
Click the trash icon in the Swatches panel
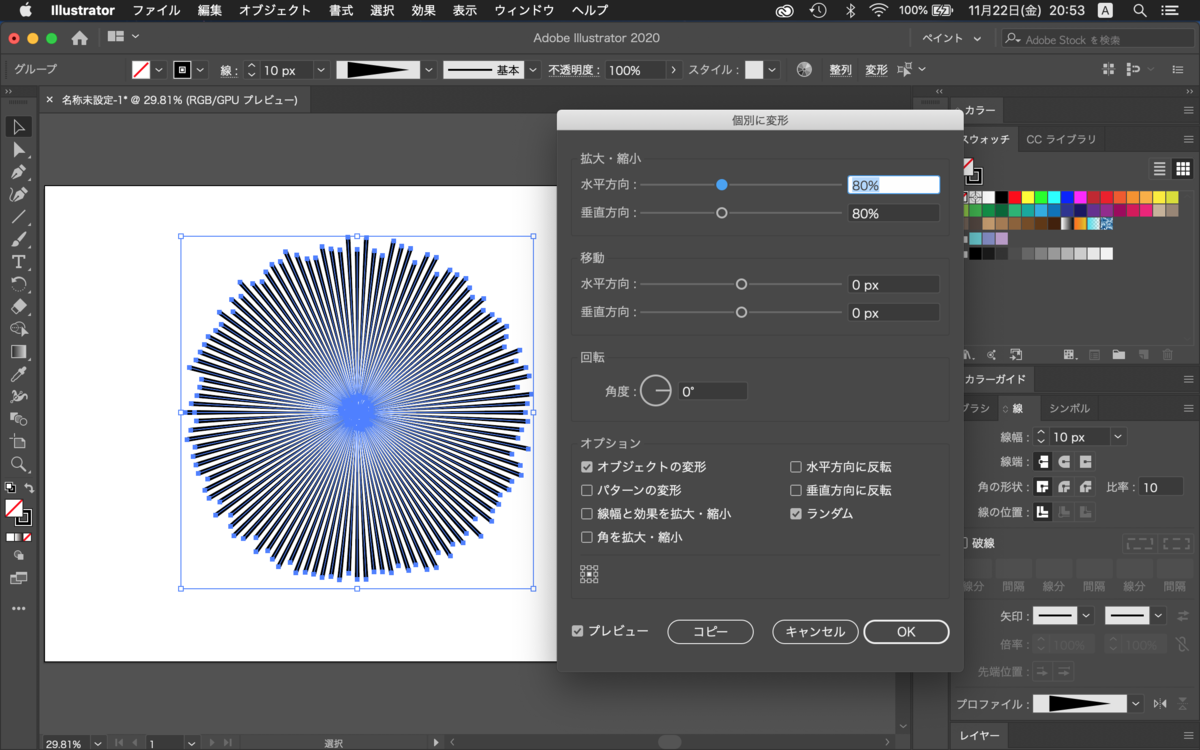(1167, 354)
